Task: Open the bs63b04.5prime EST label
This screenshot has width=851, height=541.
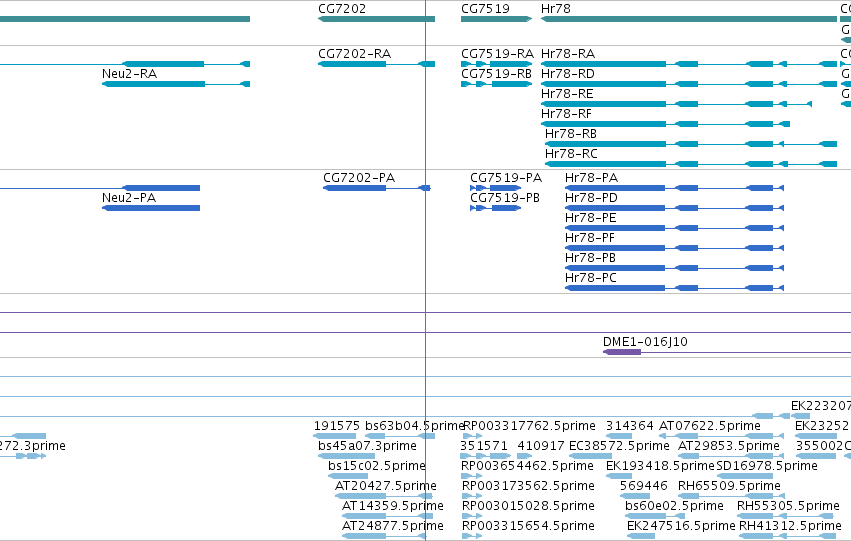Action: point(415,426)
